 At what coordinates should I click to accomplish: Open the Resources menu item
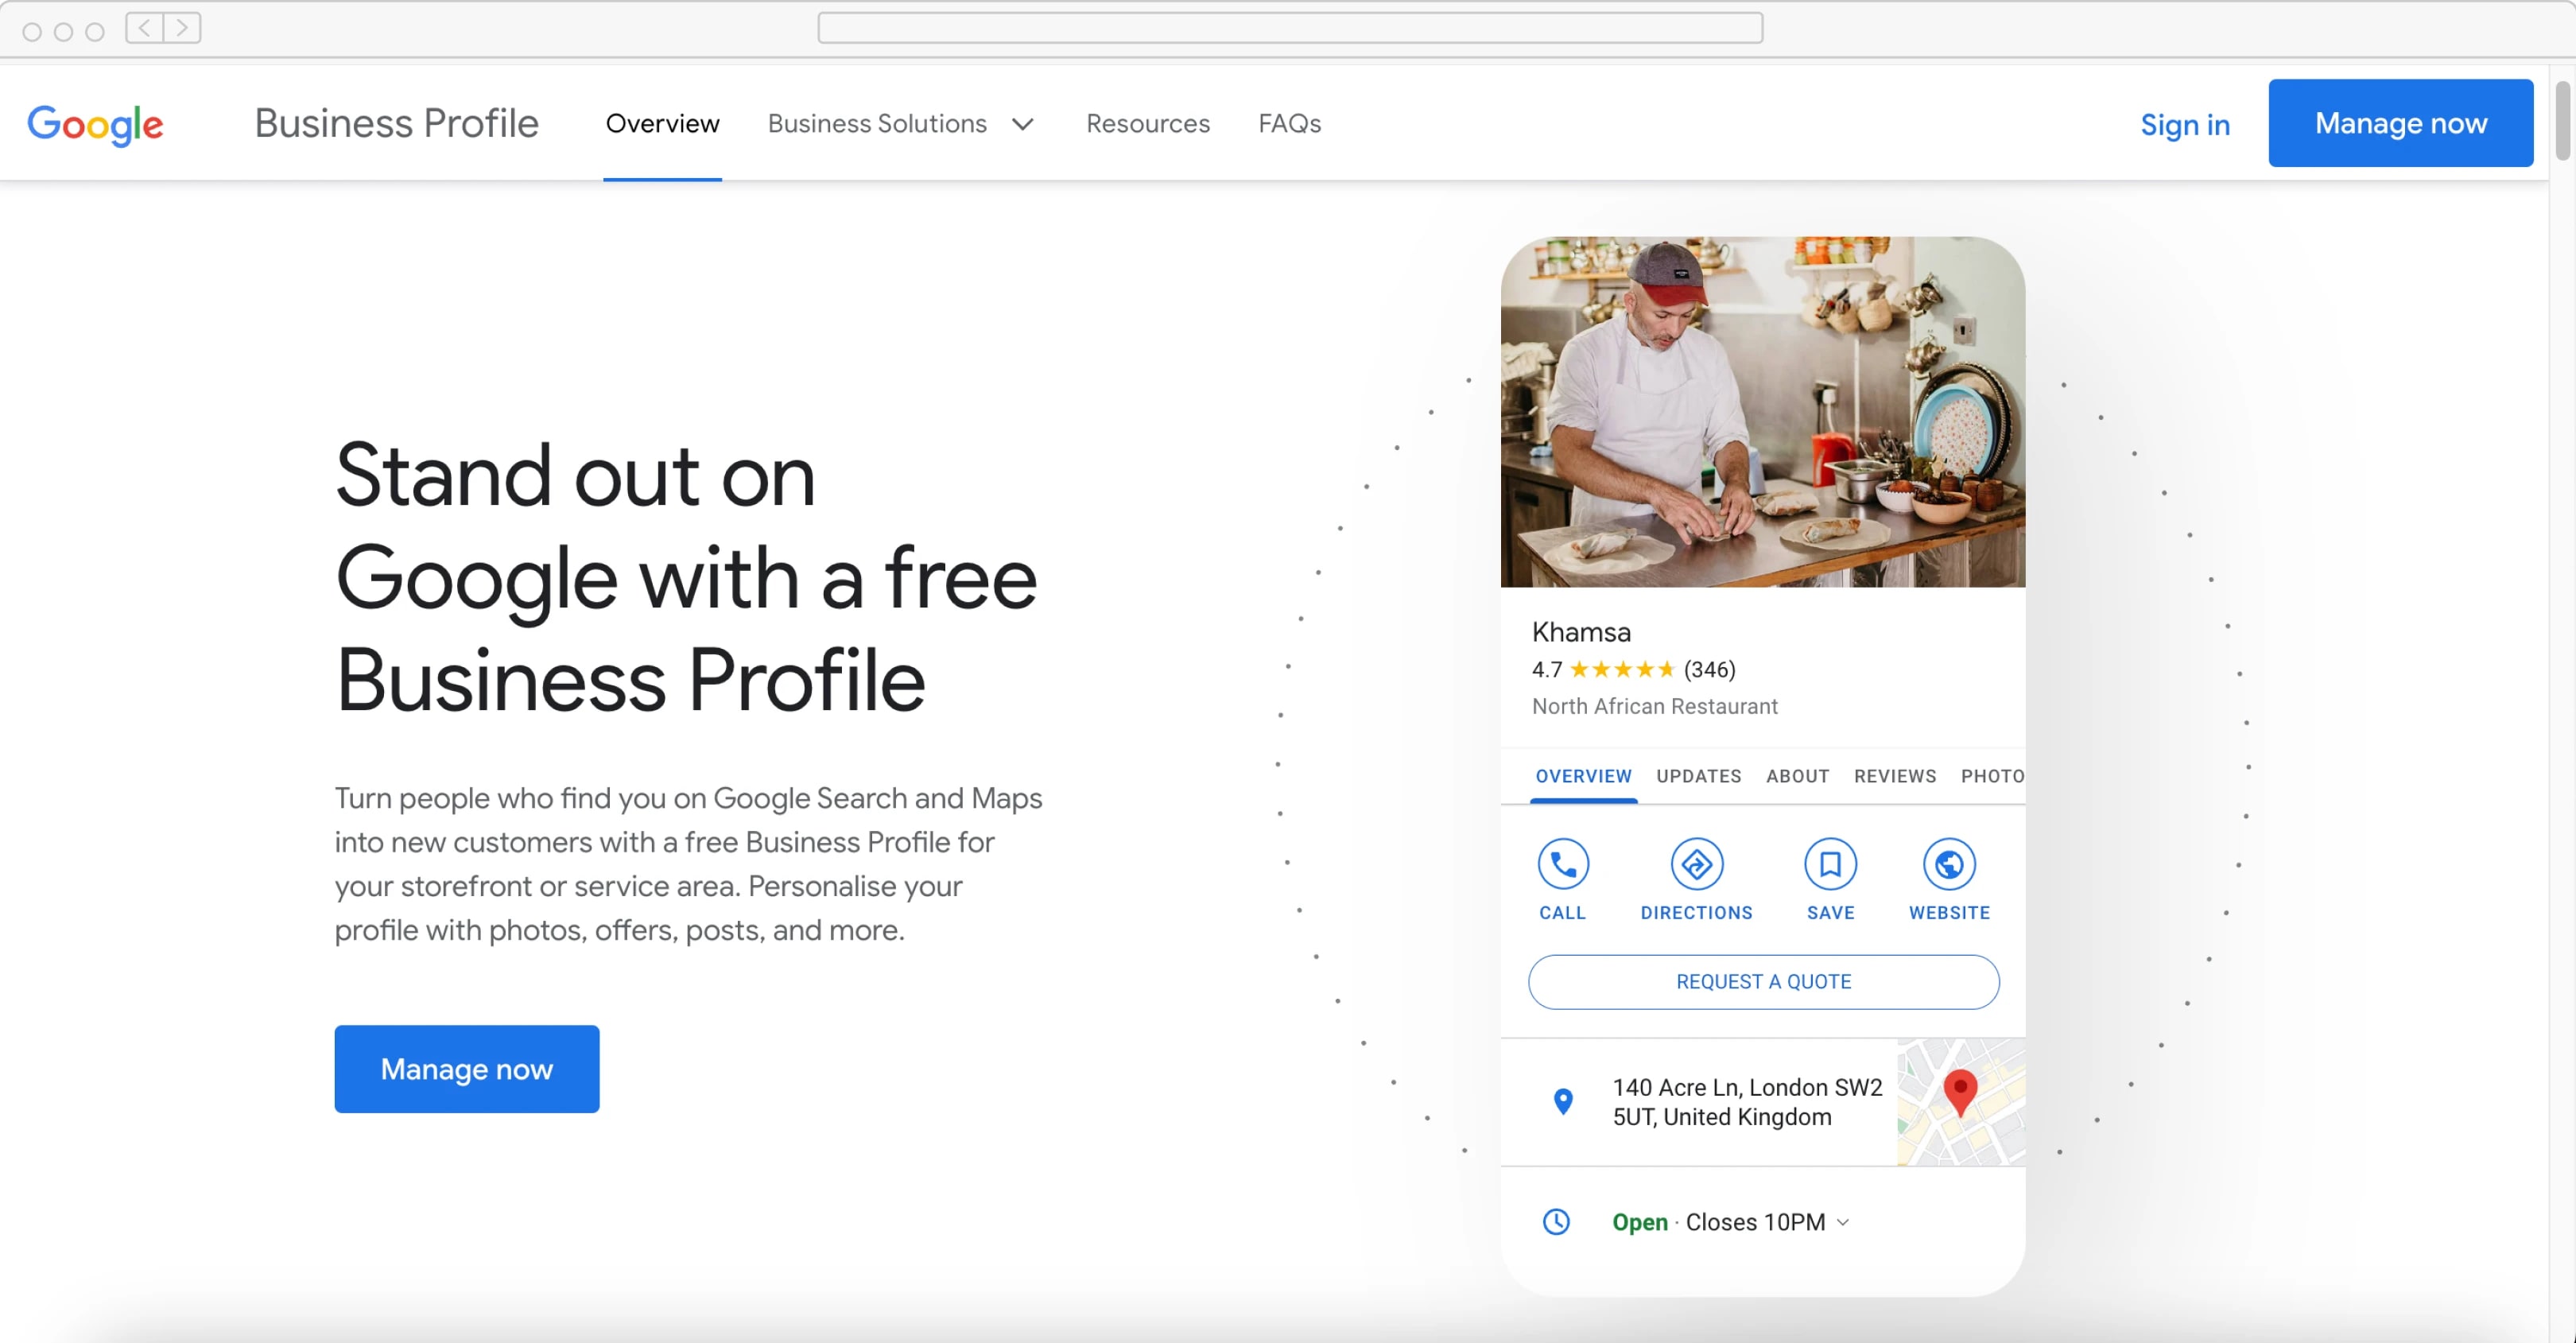[x=1147, y=123]
